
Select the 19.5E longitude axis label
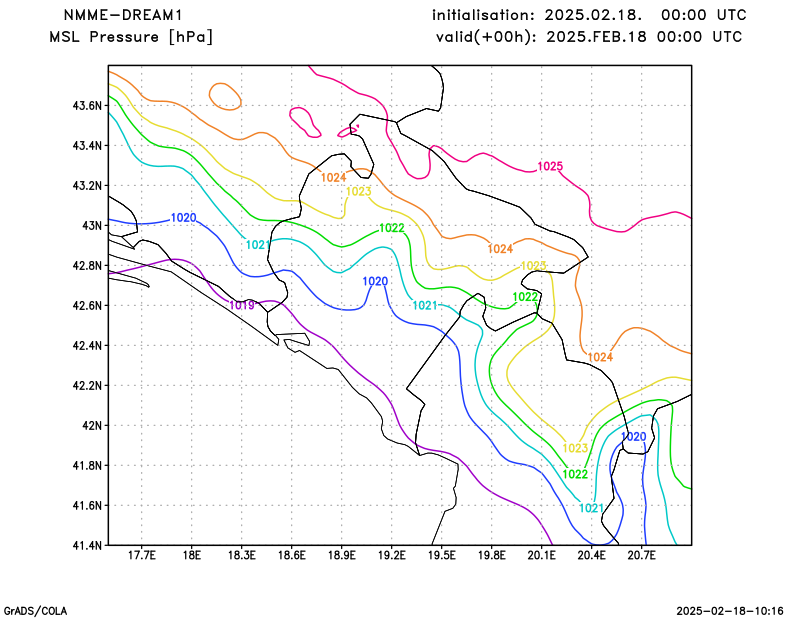point(442,555)
